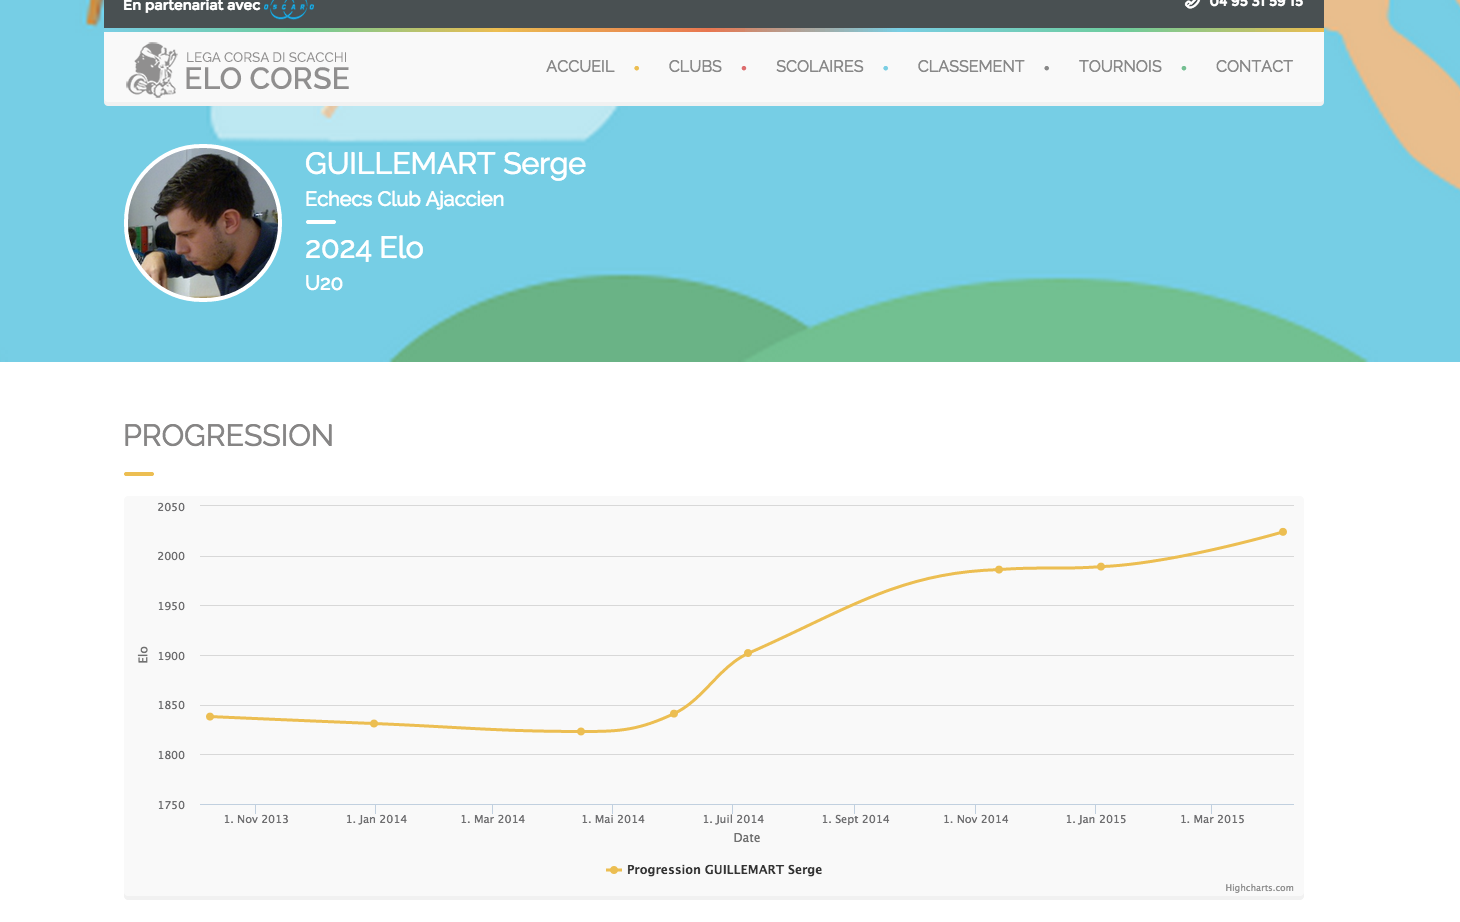Click the ELO CORSE site title

coord(267,79)
